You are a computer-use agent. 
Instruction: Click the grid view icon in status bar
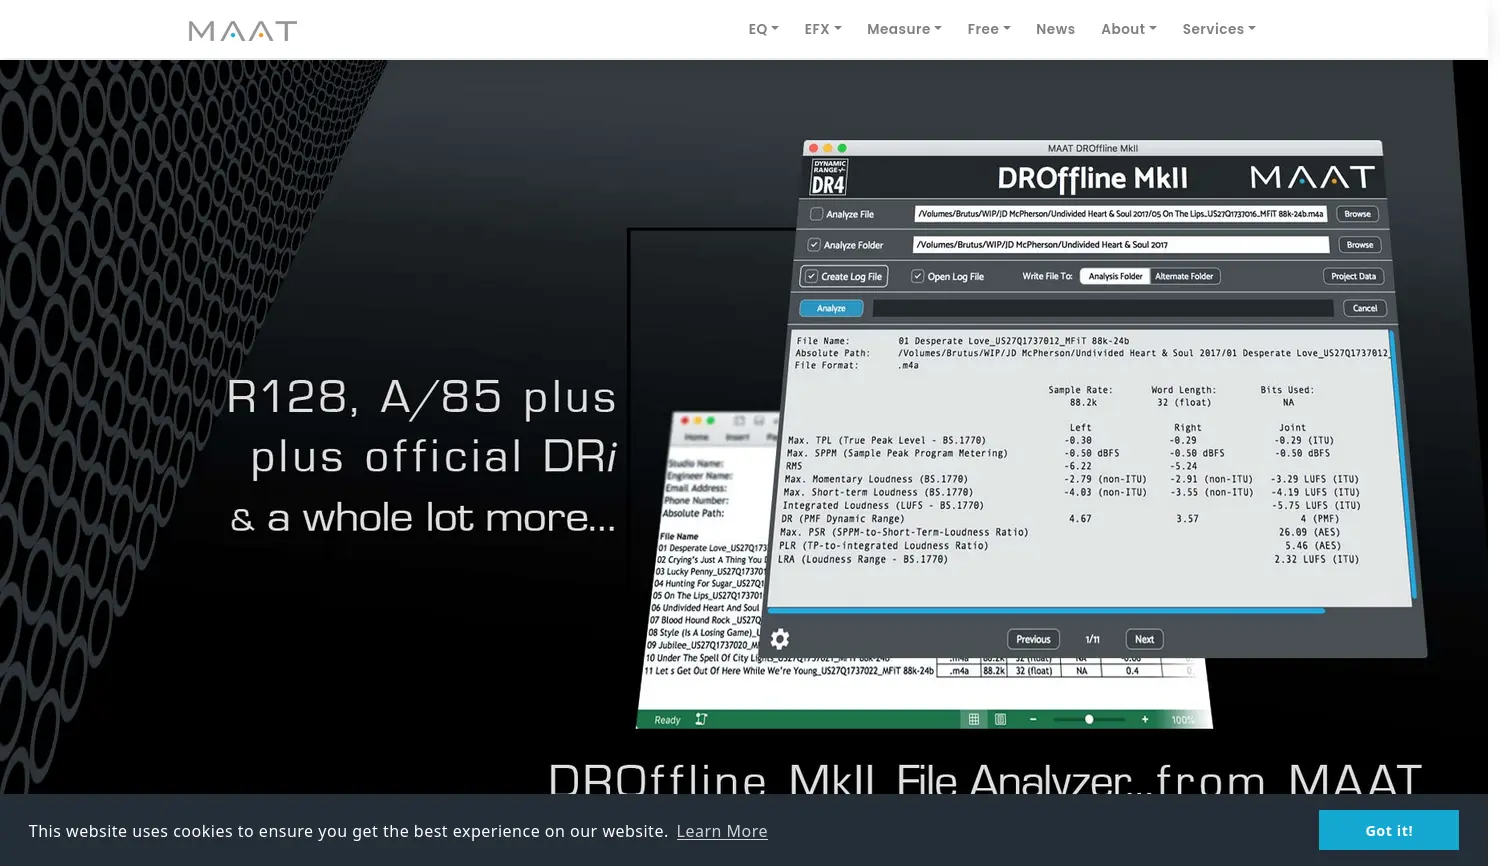pos(973,719)
